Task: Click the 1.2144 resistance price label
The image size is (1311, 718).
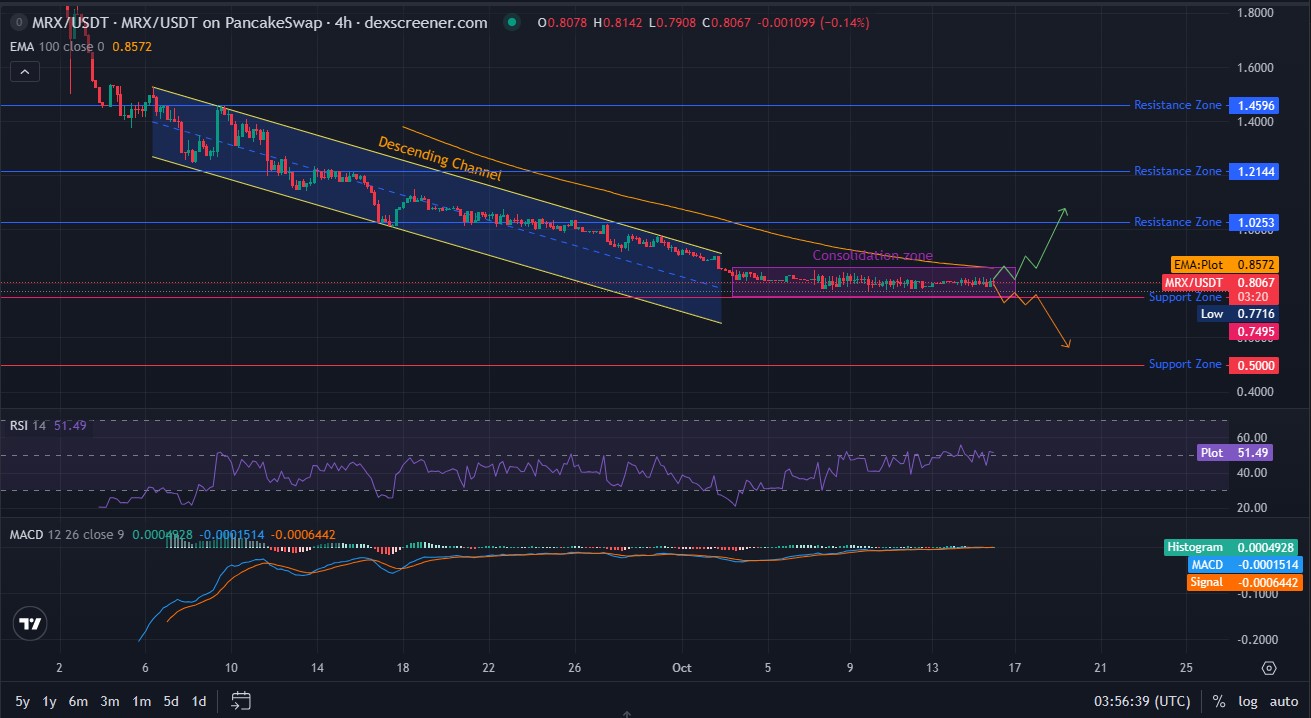Action: (1256, 171)
